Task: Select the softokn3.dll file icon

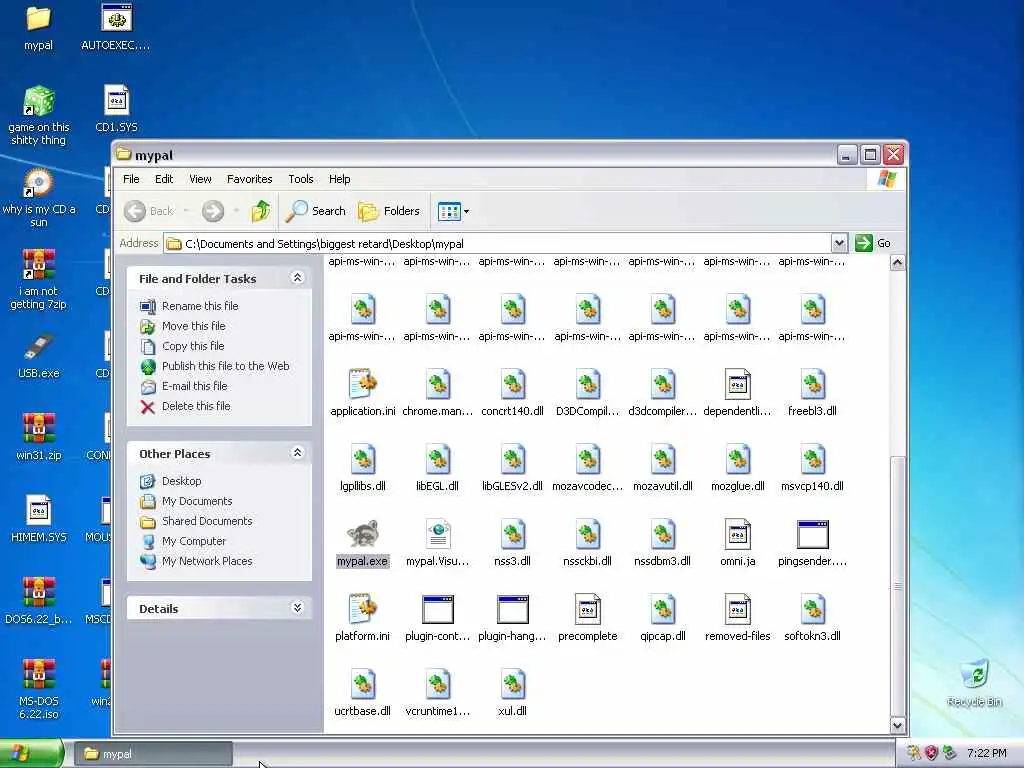Action: coord(812,609)
